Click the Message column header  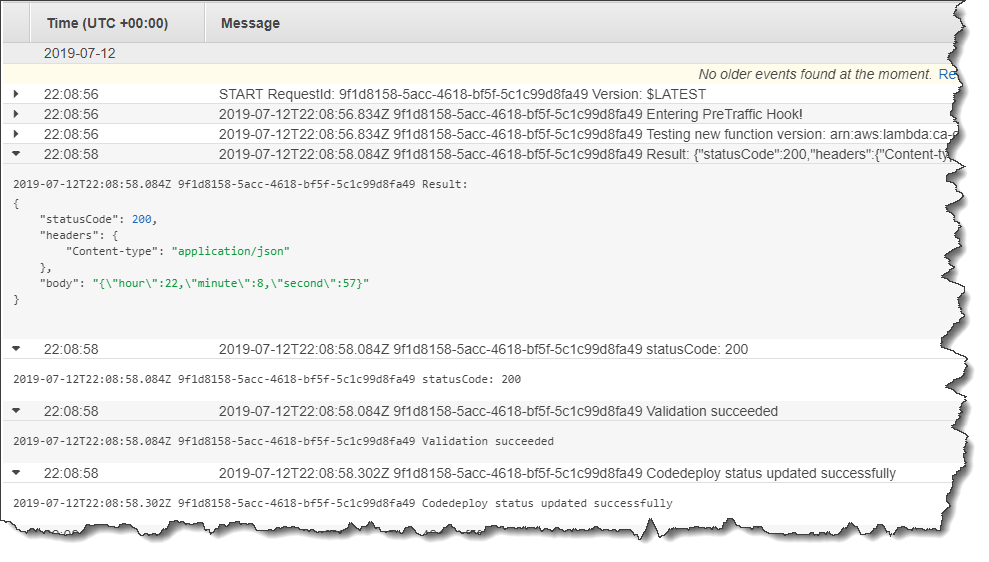[x=250, y=23]
